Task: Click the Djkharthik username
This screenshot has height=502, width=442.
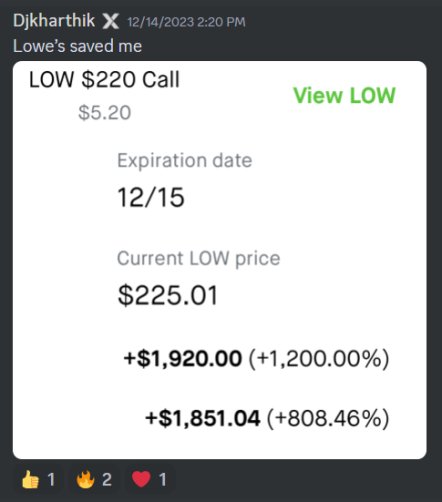Action: click(54, 21)
